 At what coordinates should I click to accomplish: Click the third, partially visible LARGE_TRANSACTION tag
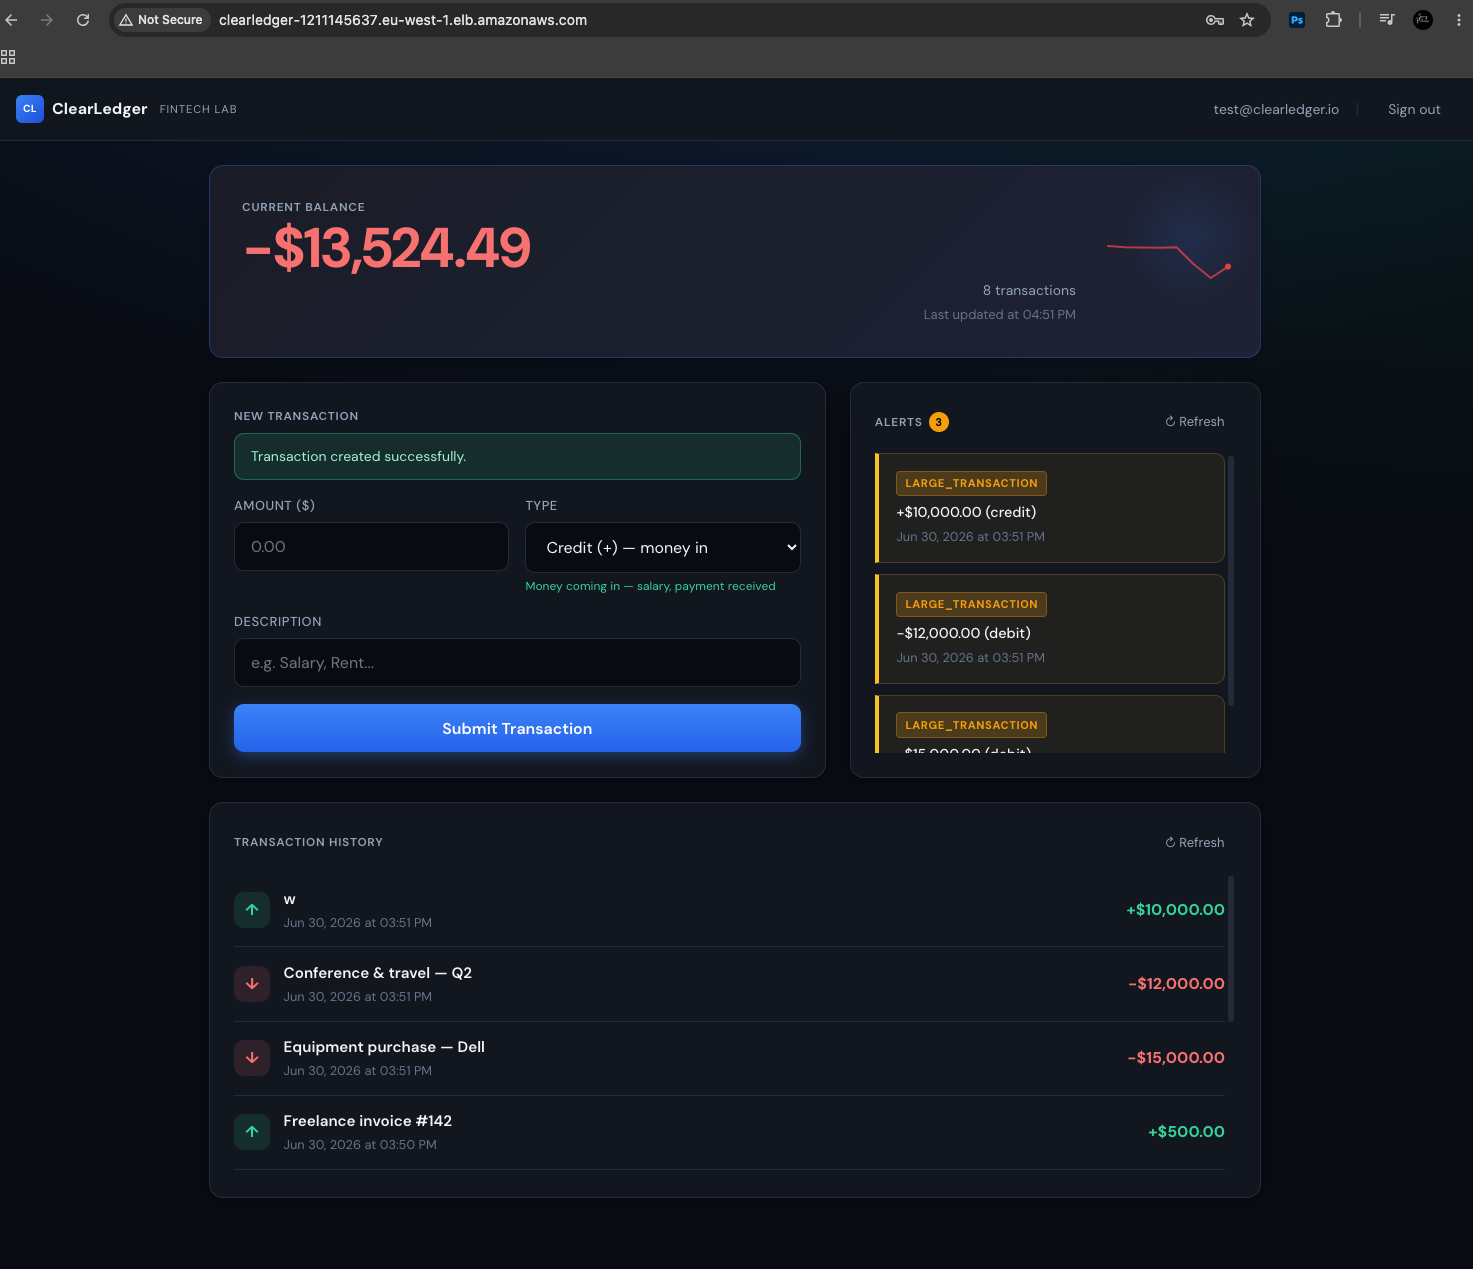pos(971,725)
